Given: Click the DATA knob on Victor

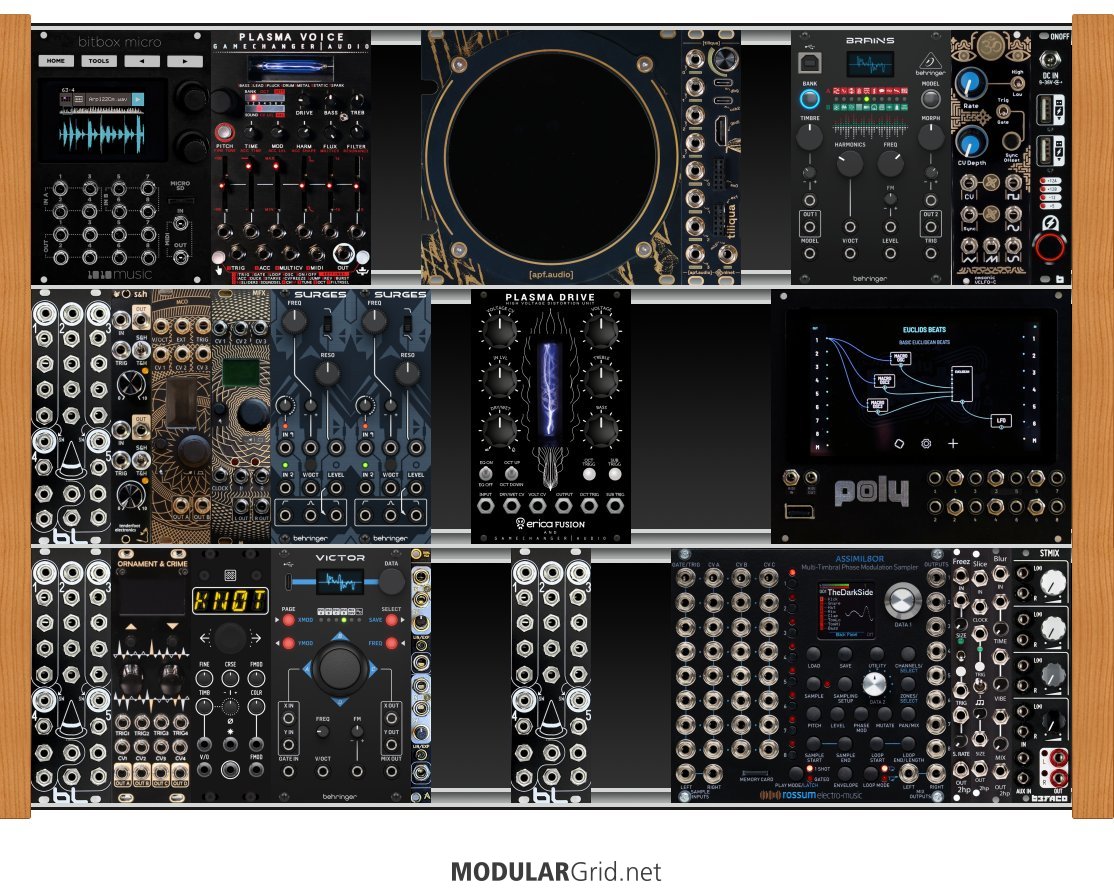Looking at the screenshot, I should pyautogui.click(x=391, y=581).
